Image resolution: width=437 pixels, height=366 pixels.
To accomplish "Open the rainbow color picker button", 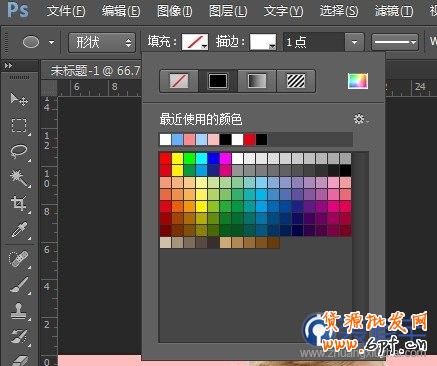I will point(358,81).
